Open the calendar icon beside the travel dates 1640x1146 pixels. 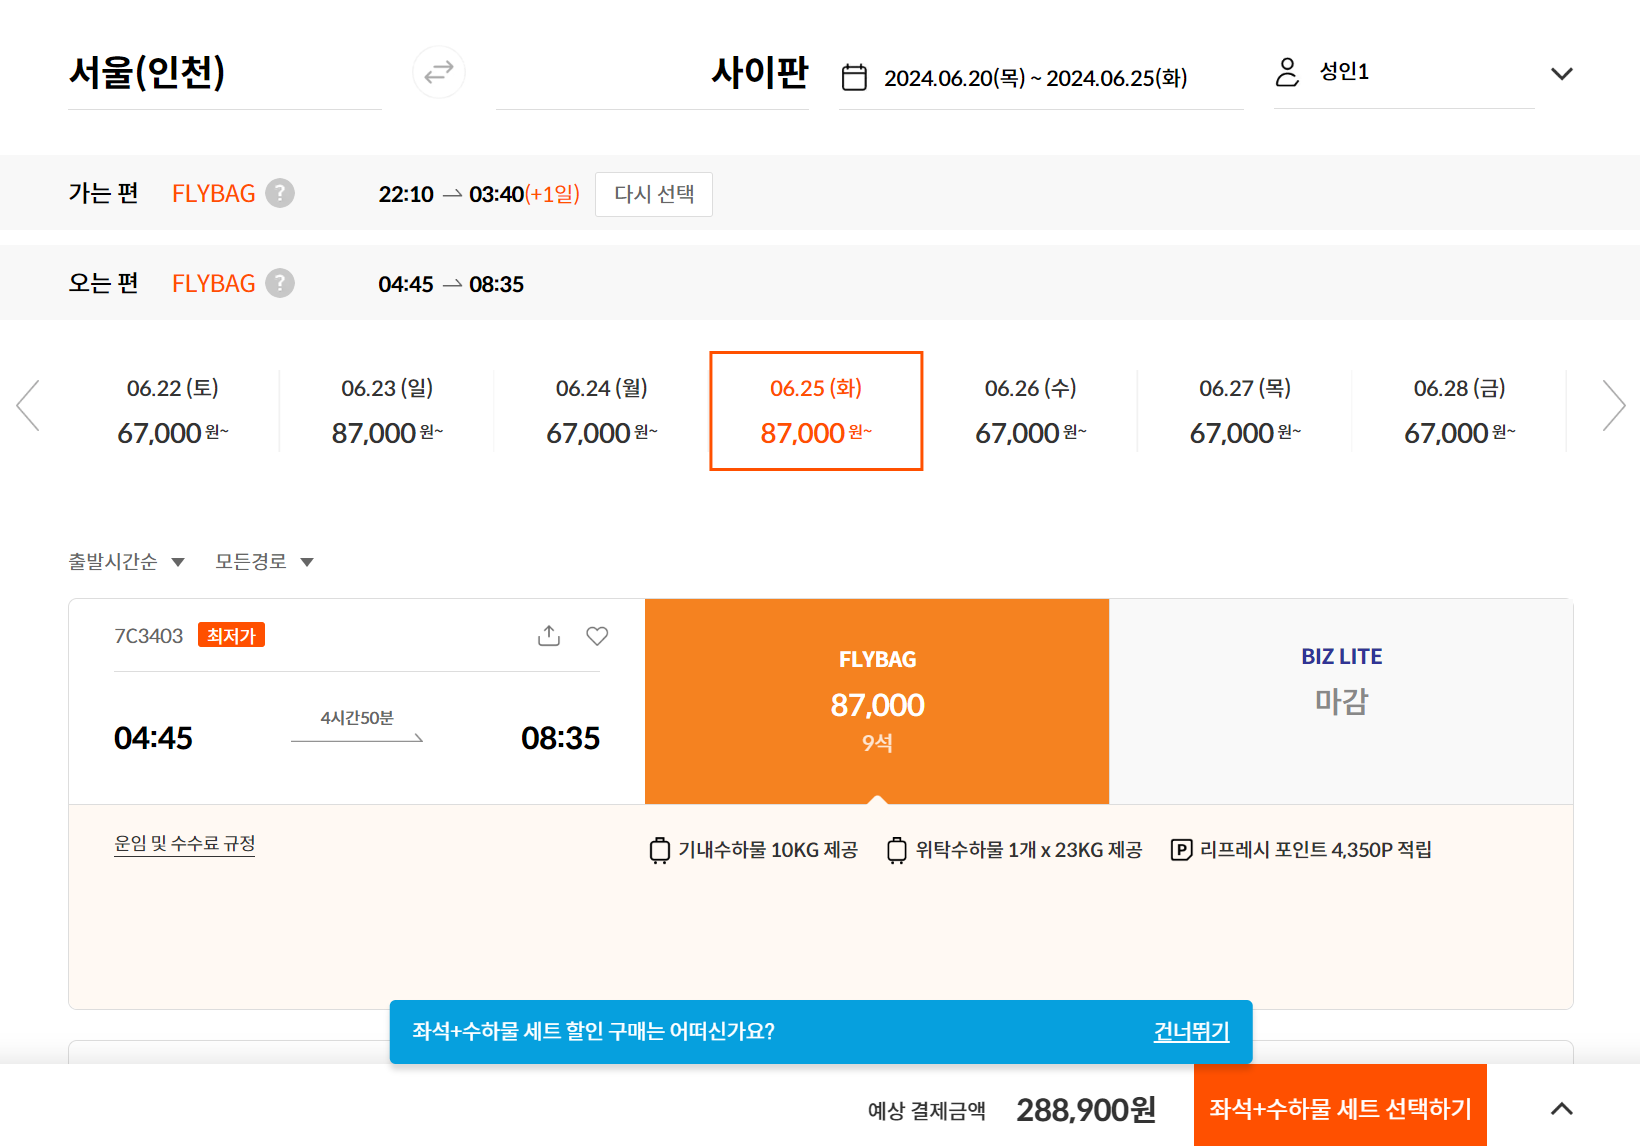pos(854,76)
